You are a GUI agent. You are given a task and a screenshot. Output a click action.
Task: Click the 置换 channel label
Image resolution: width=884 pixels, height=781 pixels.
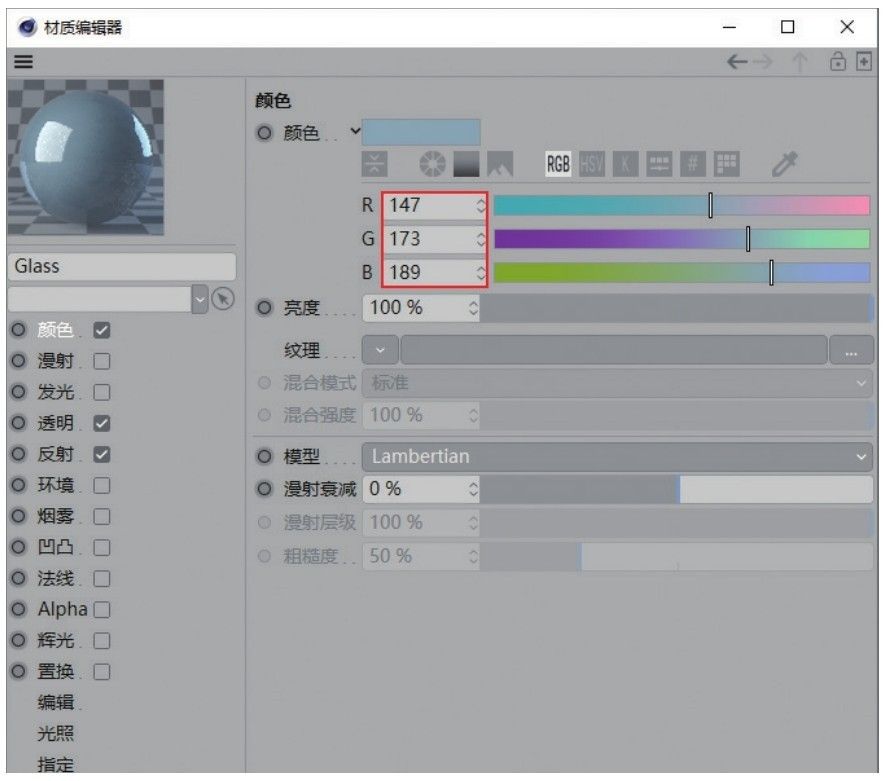[x=55, y=672]
